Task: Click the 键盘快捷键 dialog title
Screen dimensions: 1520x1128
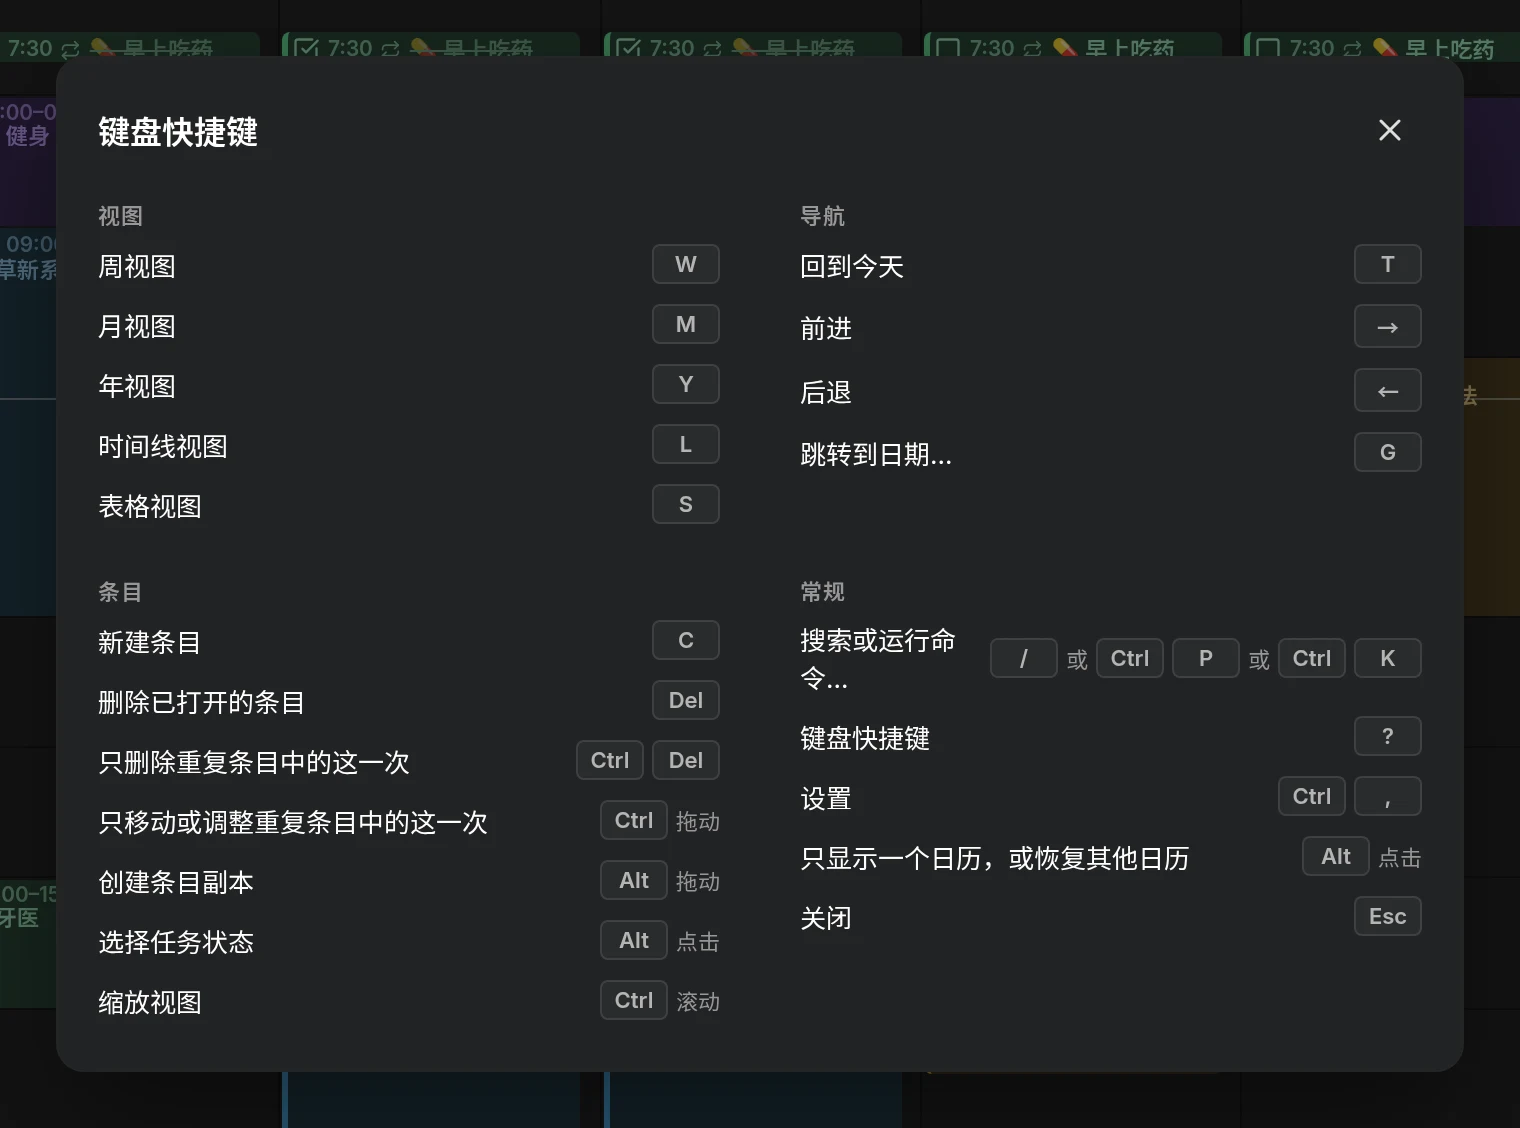Action: coord(178,132)
